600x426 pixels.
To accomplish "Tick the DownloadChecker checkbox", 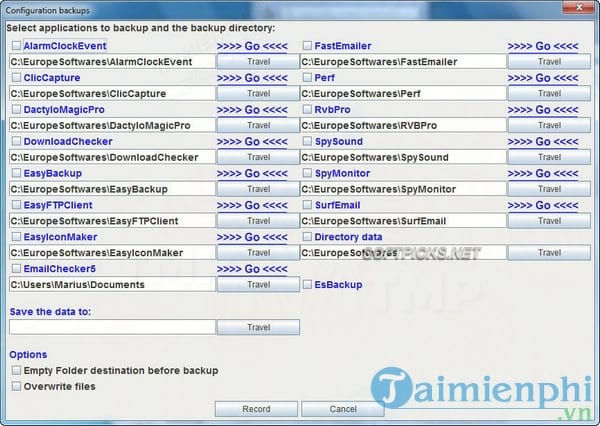I will tap(16, 141).
